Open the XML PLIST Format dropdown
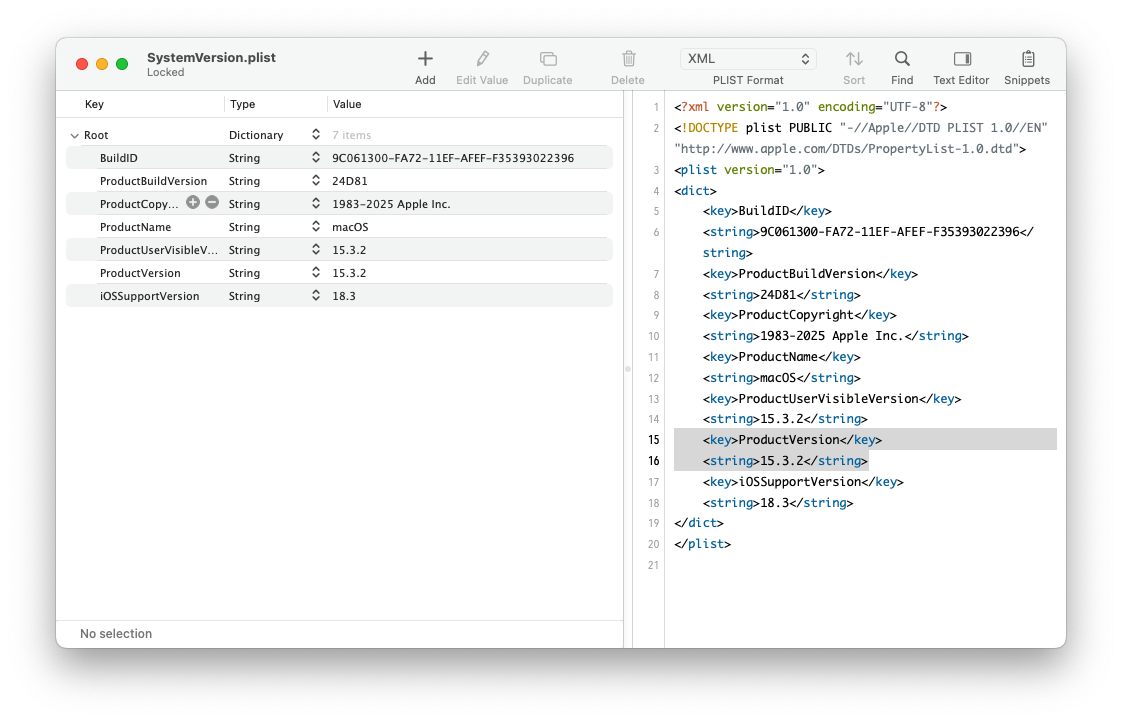1122x722 pixels. click(748, 59)
